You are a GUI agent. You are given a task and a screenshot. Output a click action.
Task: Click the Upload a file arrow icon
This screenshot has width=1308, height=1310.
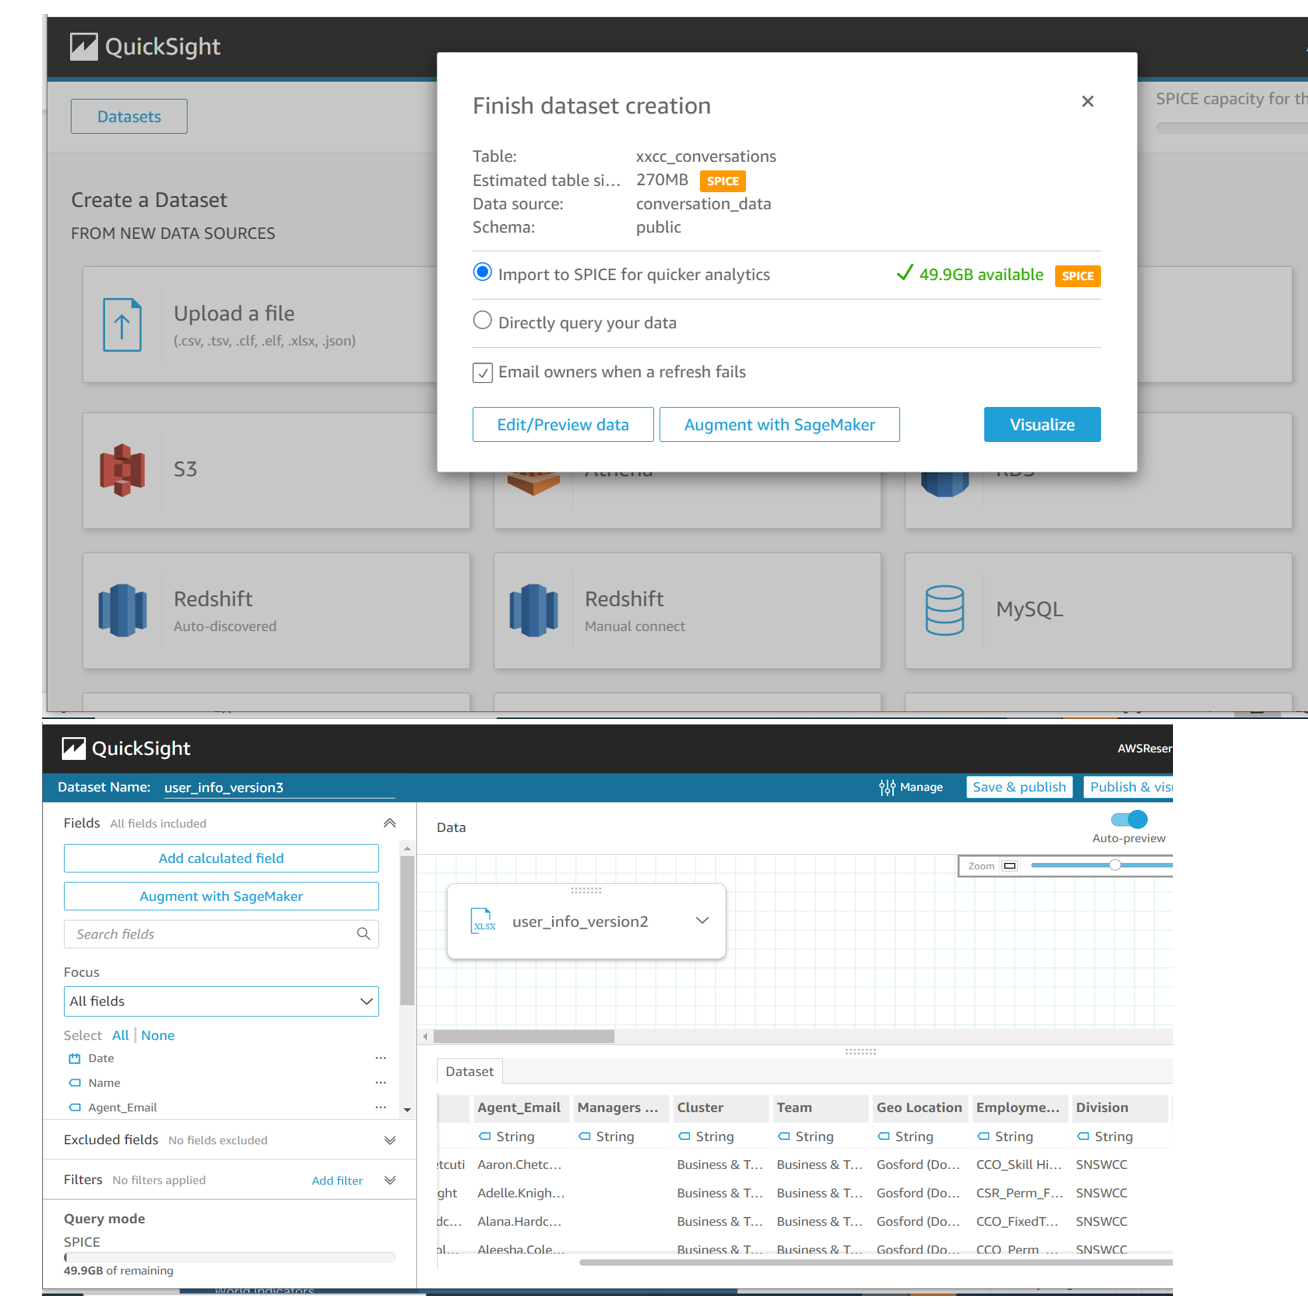coord(122,325)
